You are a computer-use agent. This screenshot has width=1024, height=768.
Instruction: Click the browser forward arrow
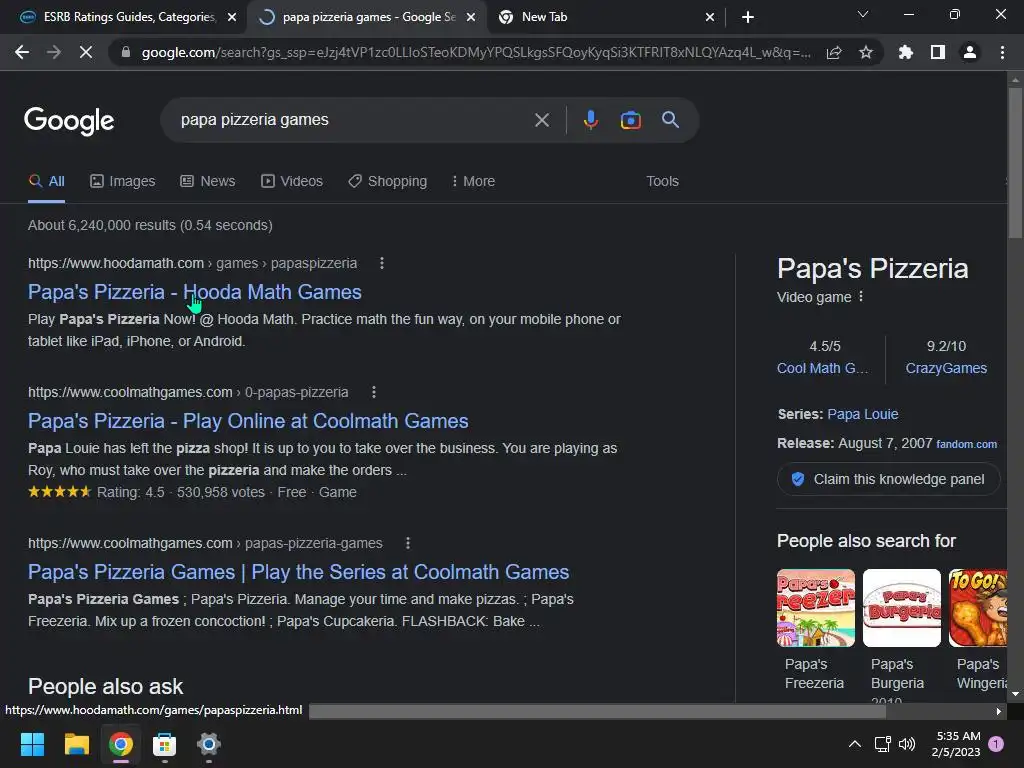(54, 52)
